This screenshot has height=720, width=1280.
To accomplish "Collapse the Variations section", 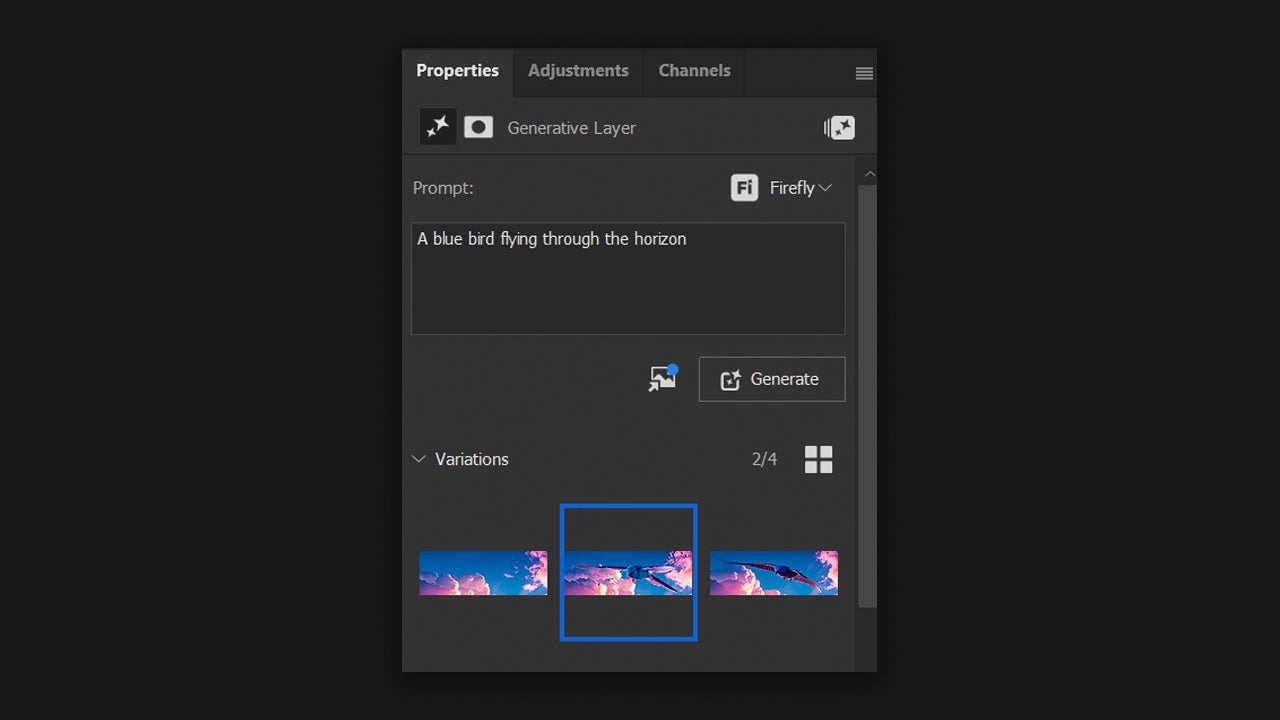I will 419,459.
